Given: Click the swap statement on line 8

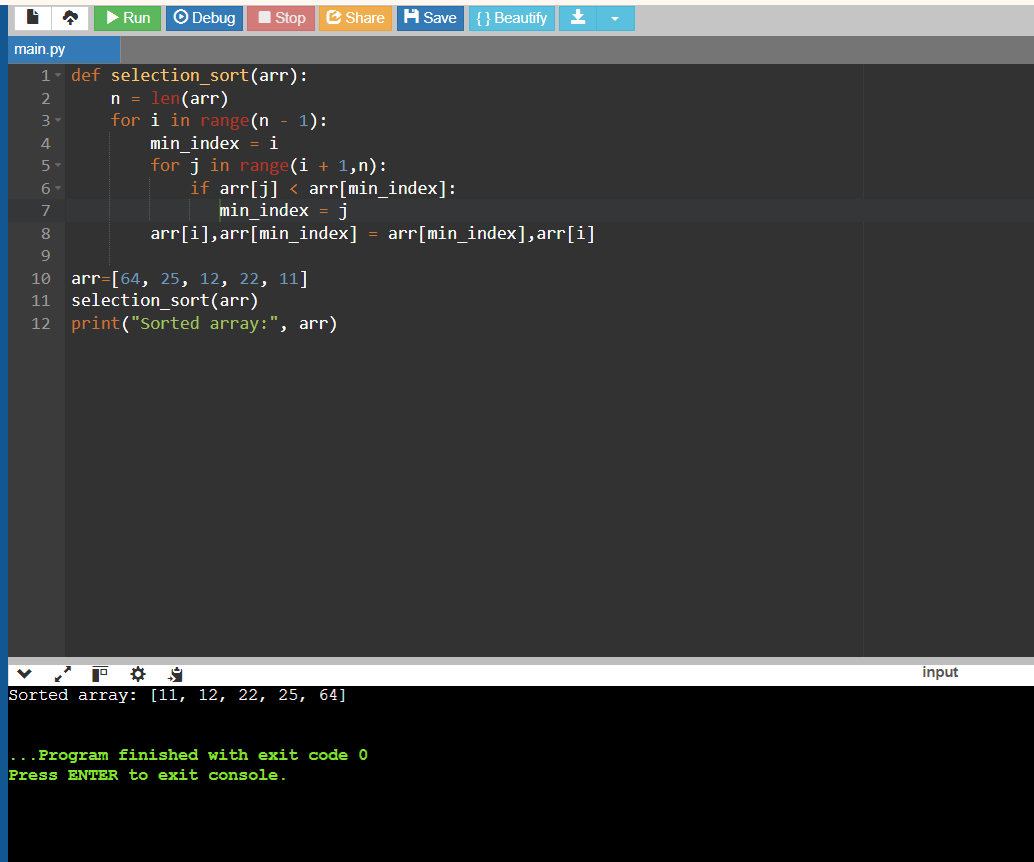Looking at the screenshot, I should click(x=372, y=233).
